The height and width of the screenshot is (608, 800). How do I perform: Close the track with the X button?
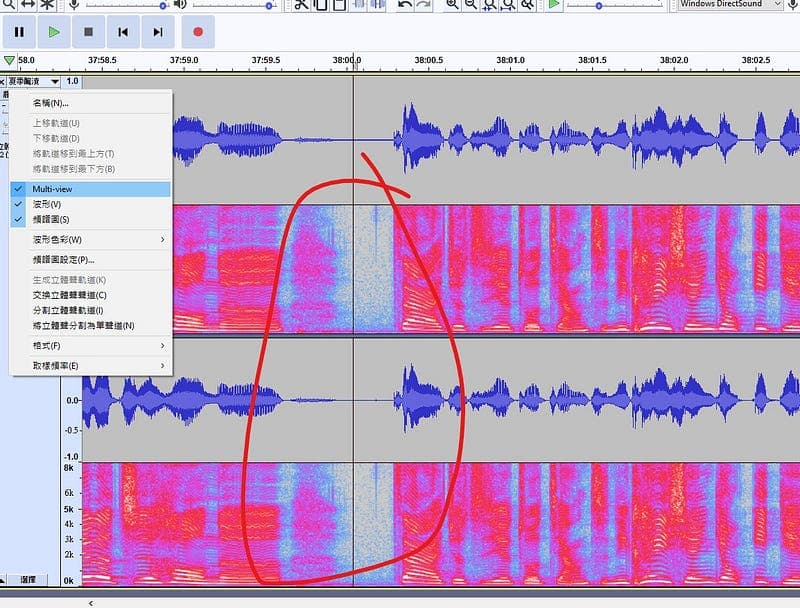click(3, 82)
